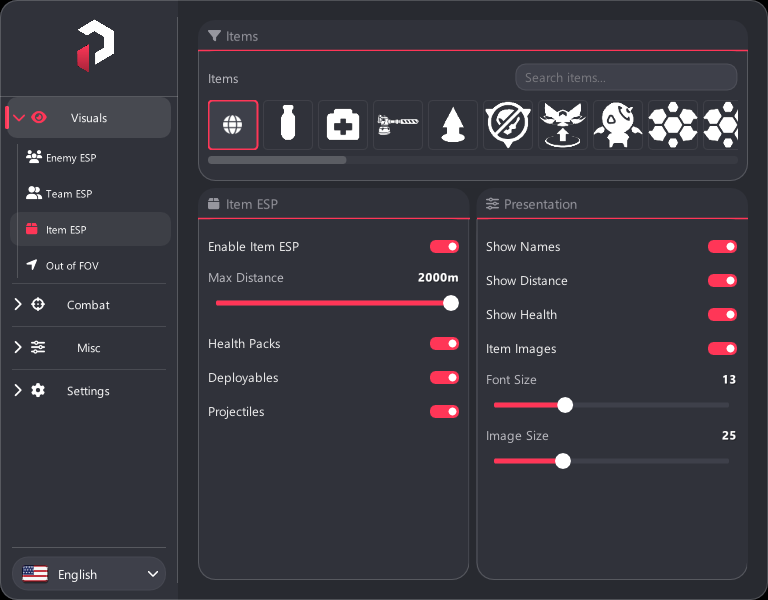Expand the Misc section chevron
Viewport: 768px width, 600px height.
pyautogui.click(x=18, y=347)
